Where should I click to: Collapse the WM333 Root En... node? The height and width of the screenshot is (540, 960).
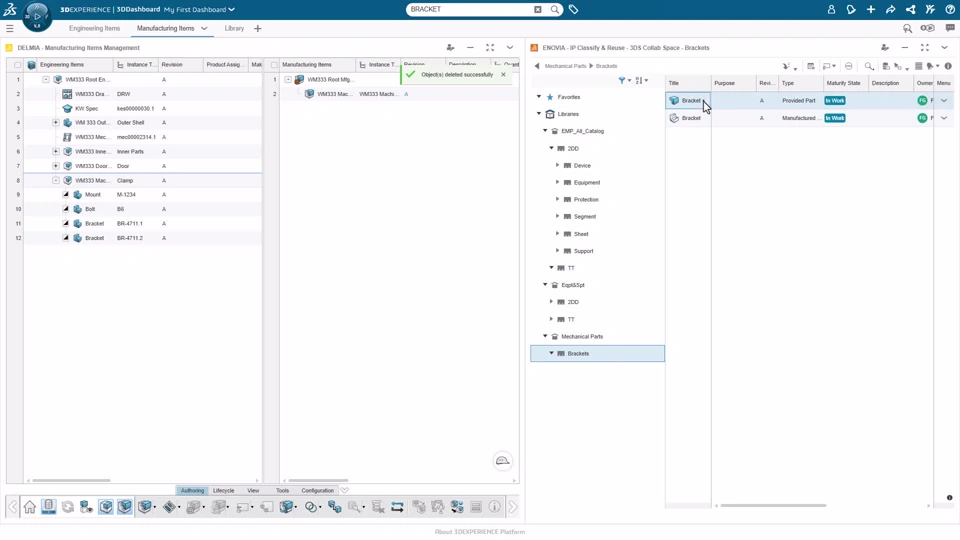46,80
